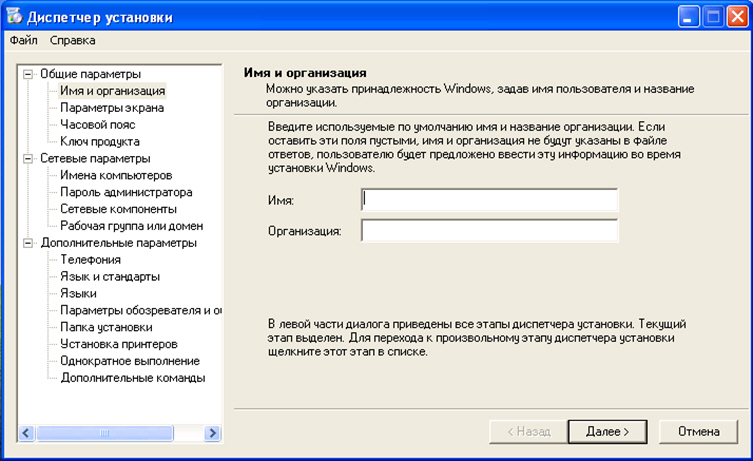Select Установка принтеров item
The height and width of the screenshot is (461, 753).
click(119, 344)
